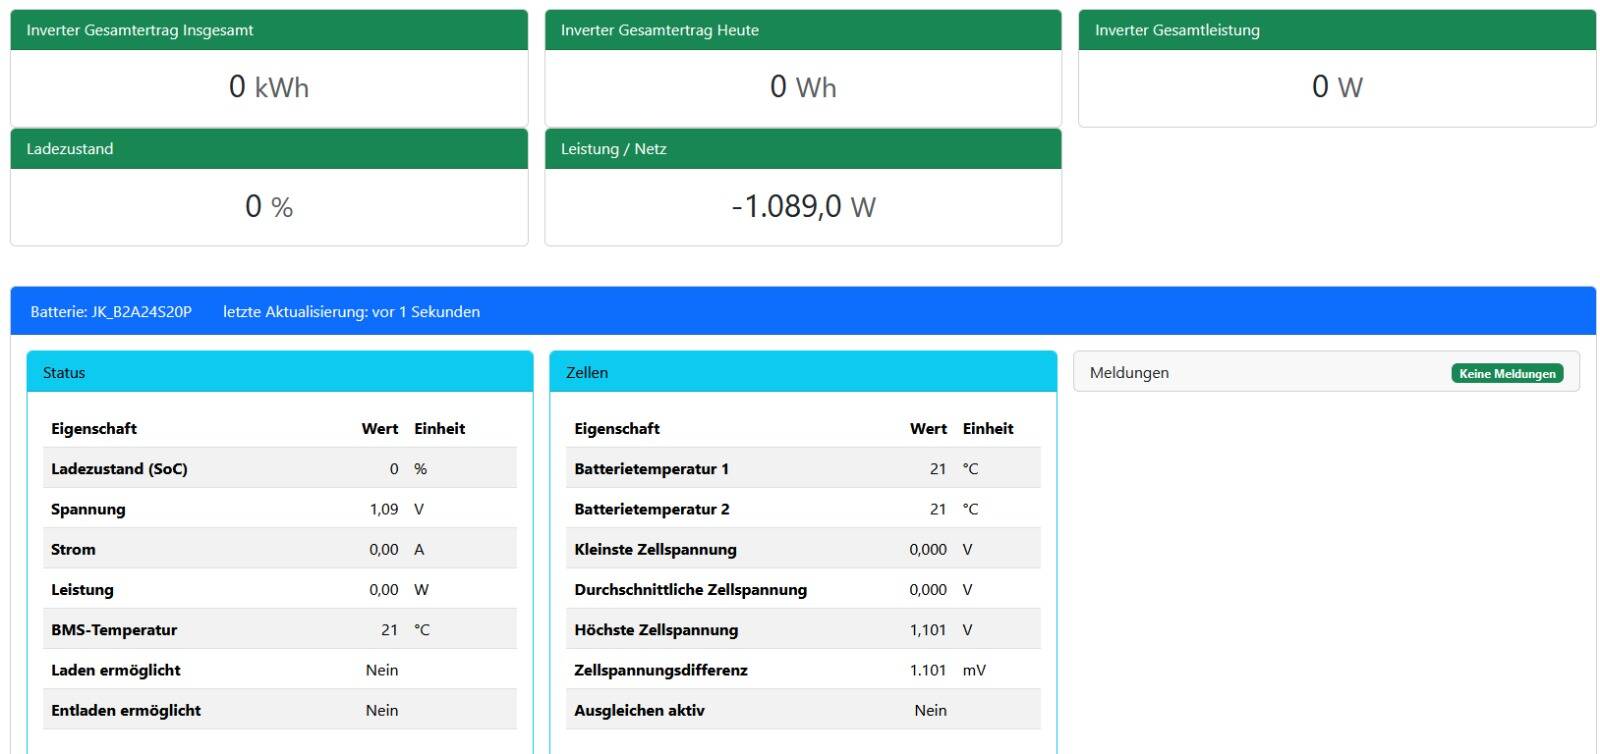The width and height of the screenshot is (1600, 754).
Task: Click the Batterietemperatur 1 row label
Action: [652, 469]
